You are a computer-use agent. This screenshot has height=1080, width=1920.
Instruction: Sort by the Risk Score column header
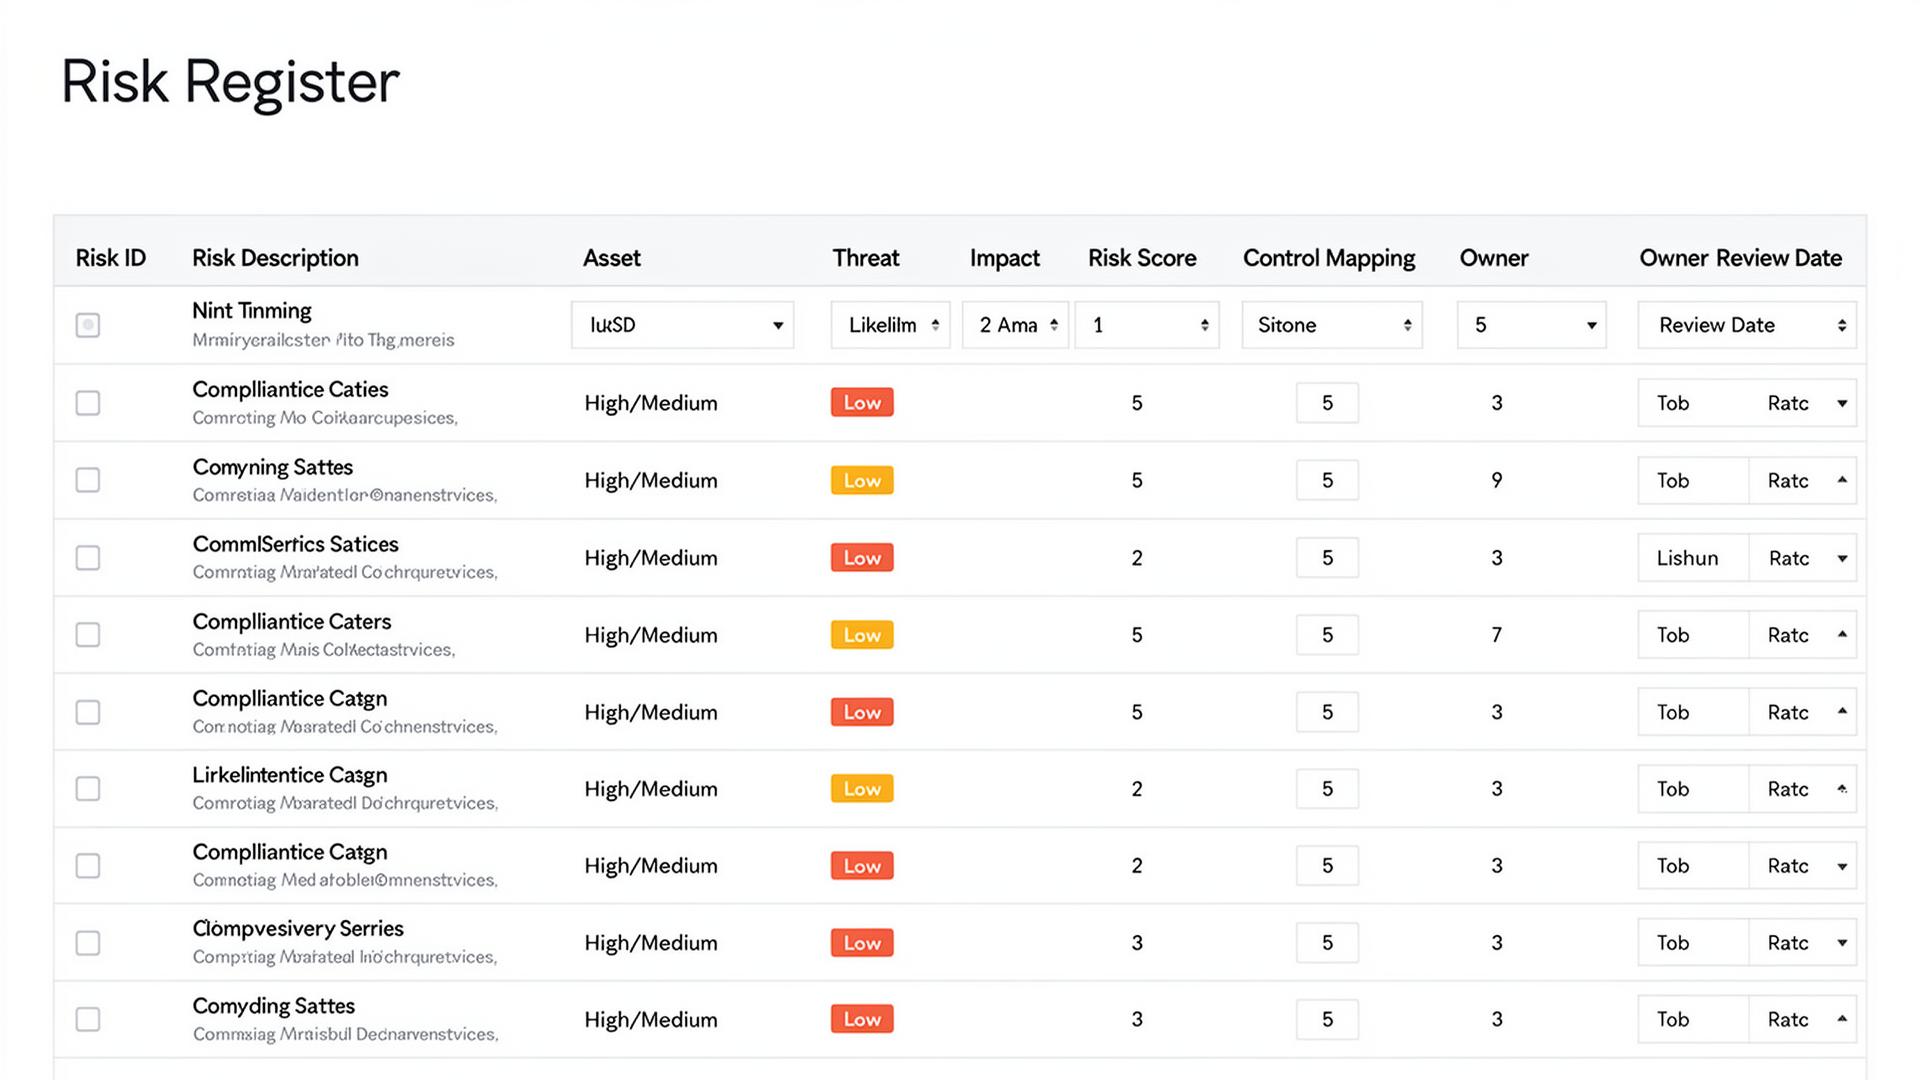tap(1142, 258)
